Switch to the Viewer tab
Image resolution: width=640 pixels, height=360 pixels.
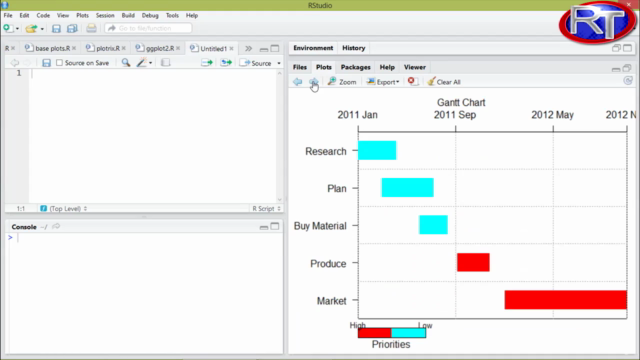point(415,67)
